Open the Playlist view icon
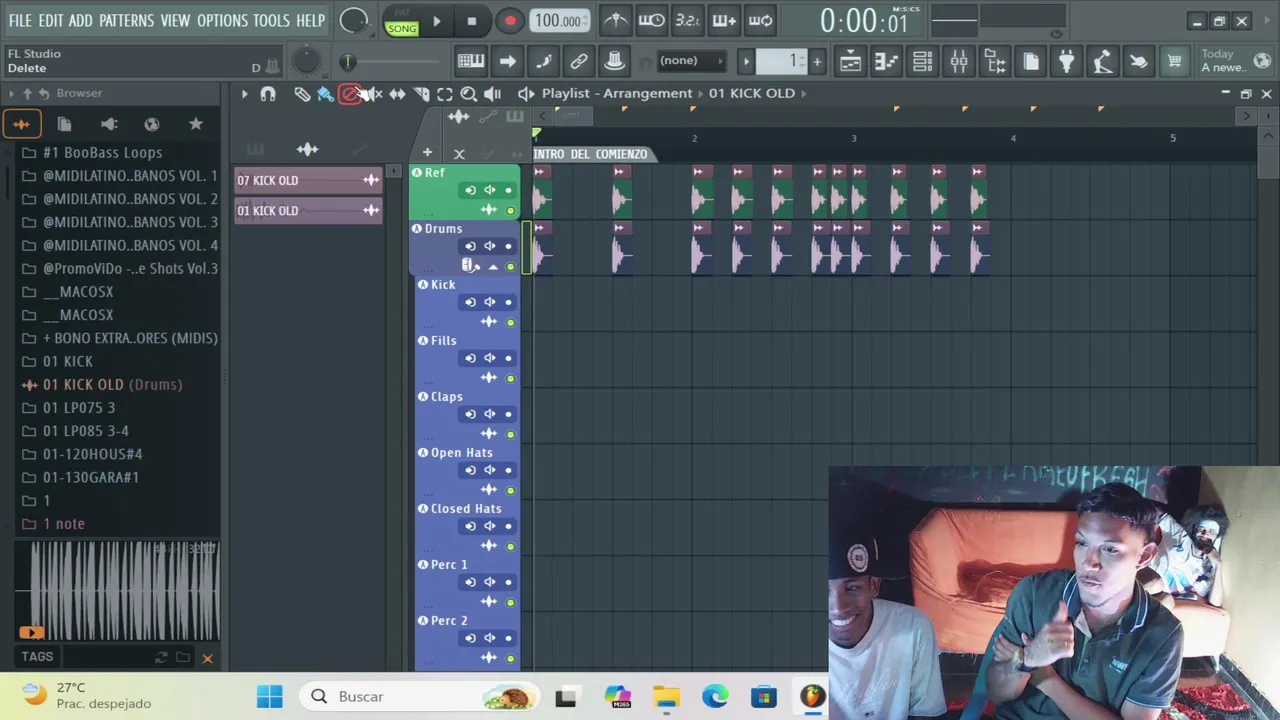 coord(850,62)
